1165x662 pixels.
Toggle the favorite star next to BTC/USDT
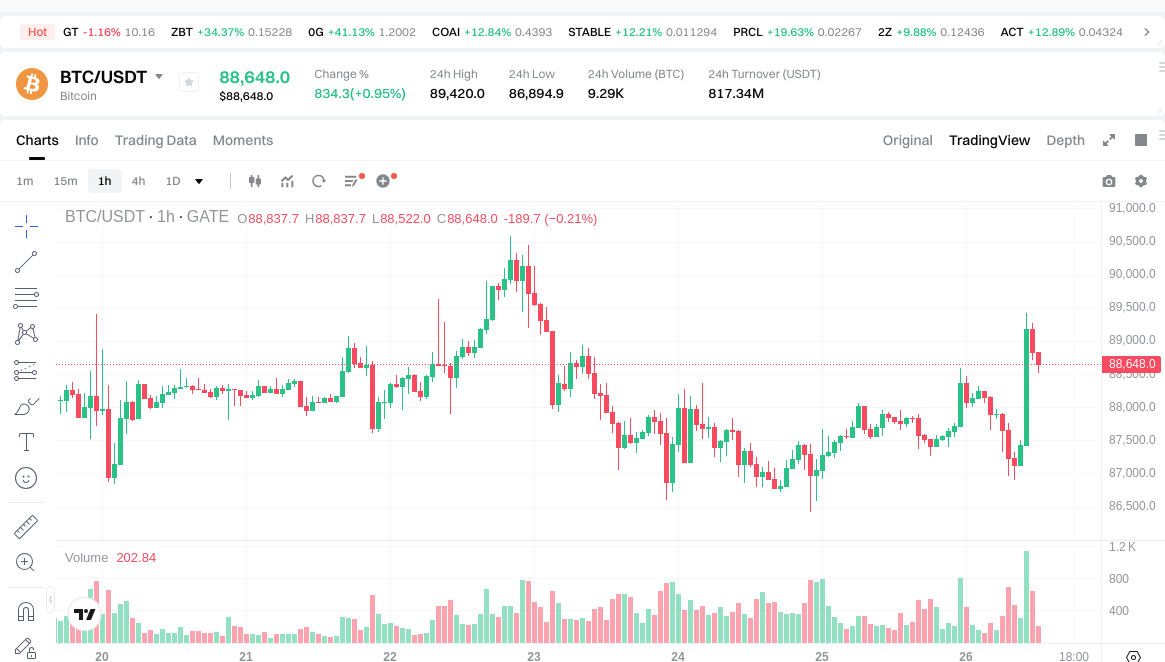(x=188, y=82)
